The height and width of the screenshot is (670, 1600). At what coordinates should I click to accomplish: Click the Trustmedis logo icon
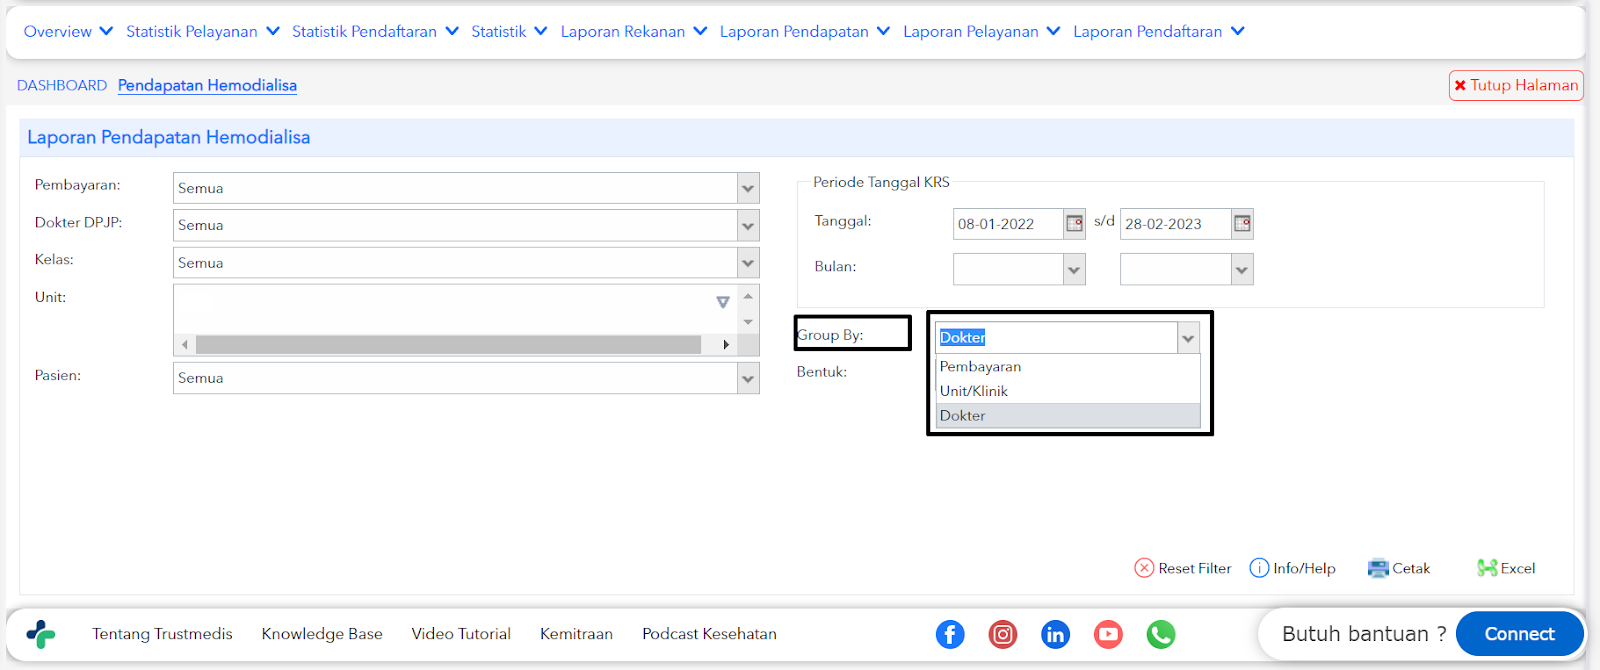[41, 634]
